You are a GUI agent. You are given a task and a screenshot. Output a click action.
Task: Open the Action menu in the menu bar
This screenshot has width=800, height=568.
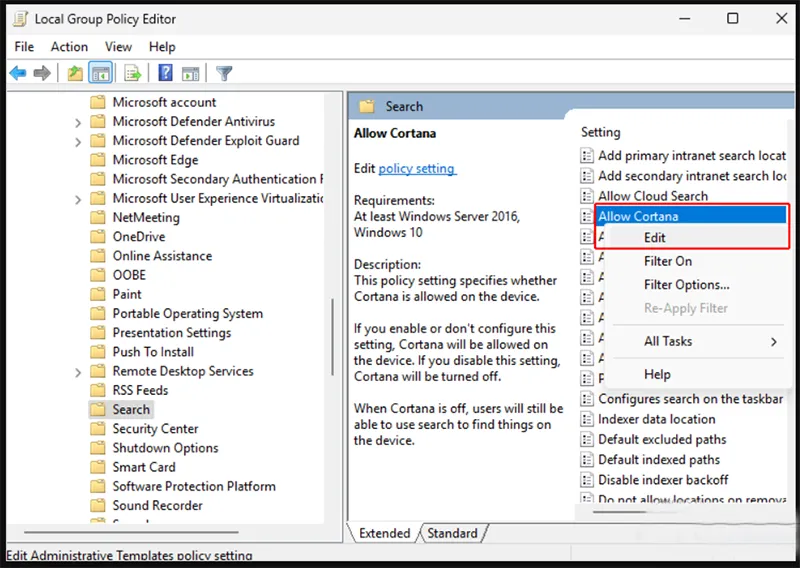[69, 46]
